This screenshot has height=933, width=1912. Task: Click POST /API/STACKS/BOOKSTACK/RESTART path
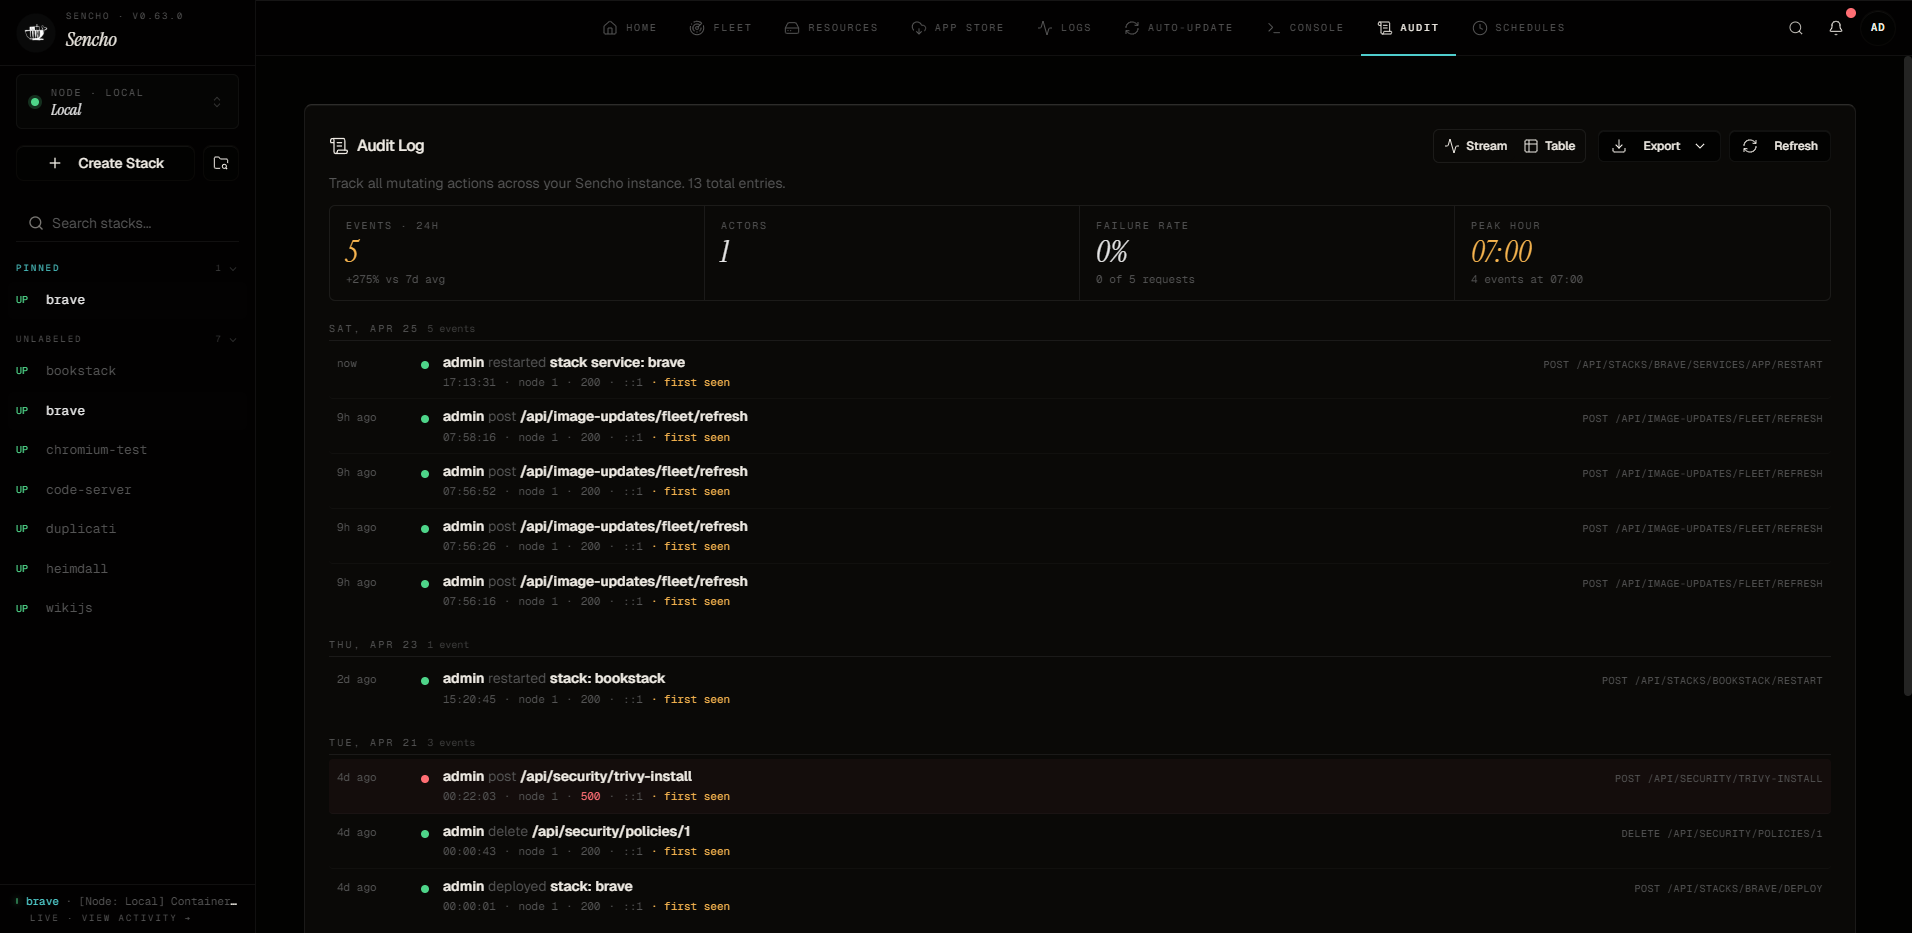click(x=1712, y=681)
